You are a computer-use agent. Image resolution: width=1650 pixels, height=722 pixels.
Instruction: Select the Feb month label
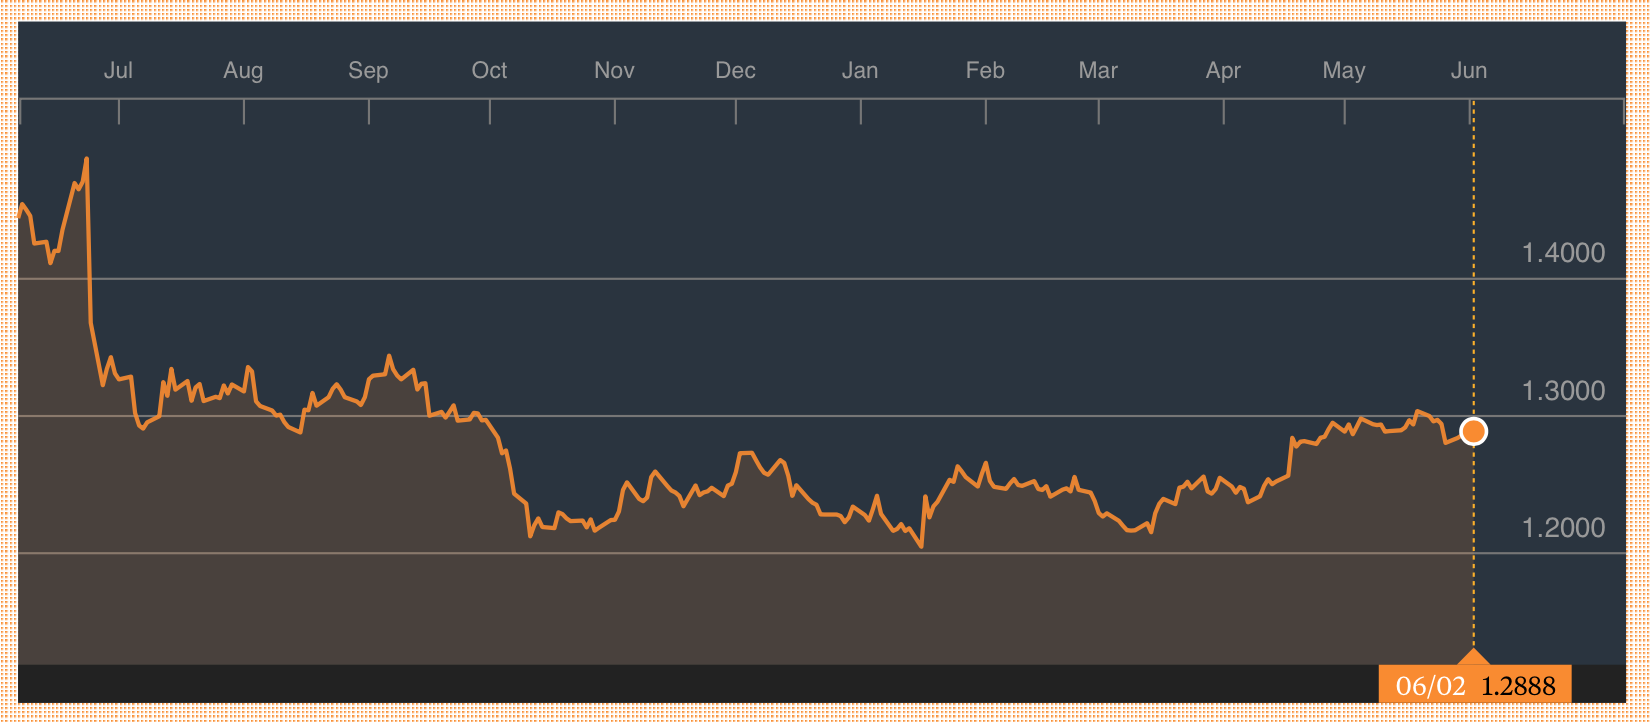(985, 70)
